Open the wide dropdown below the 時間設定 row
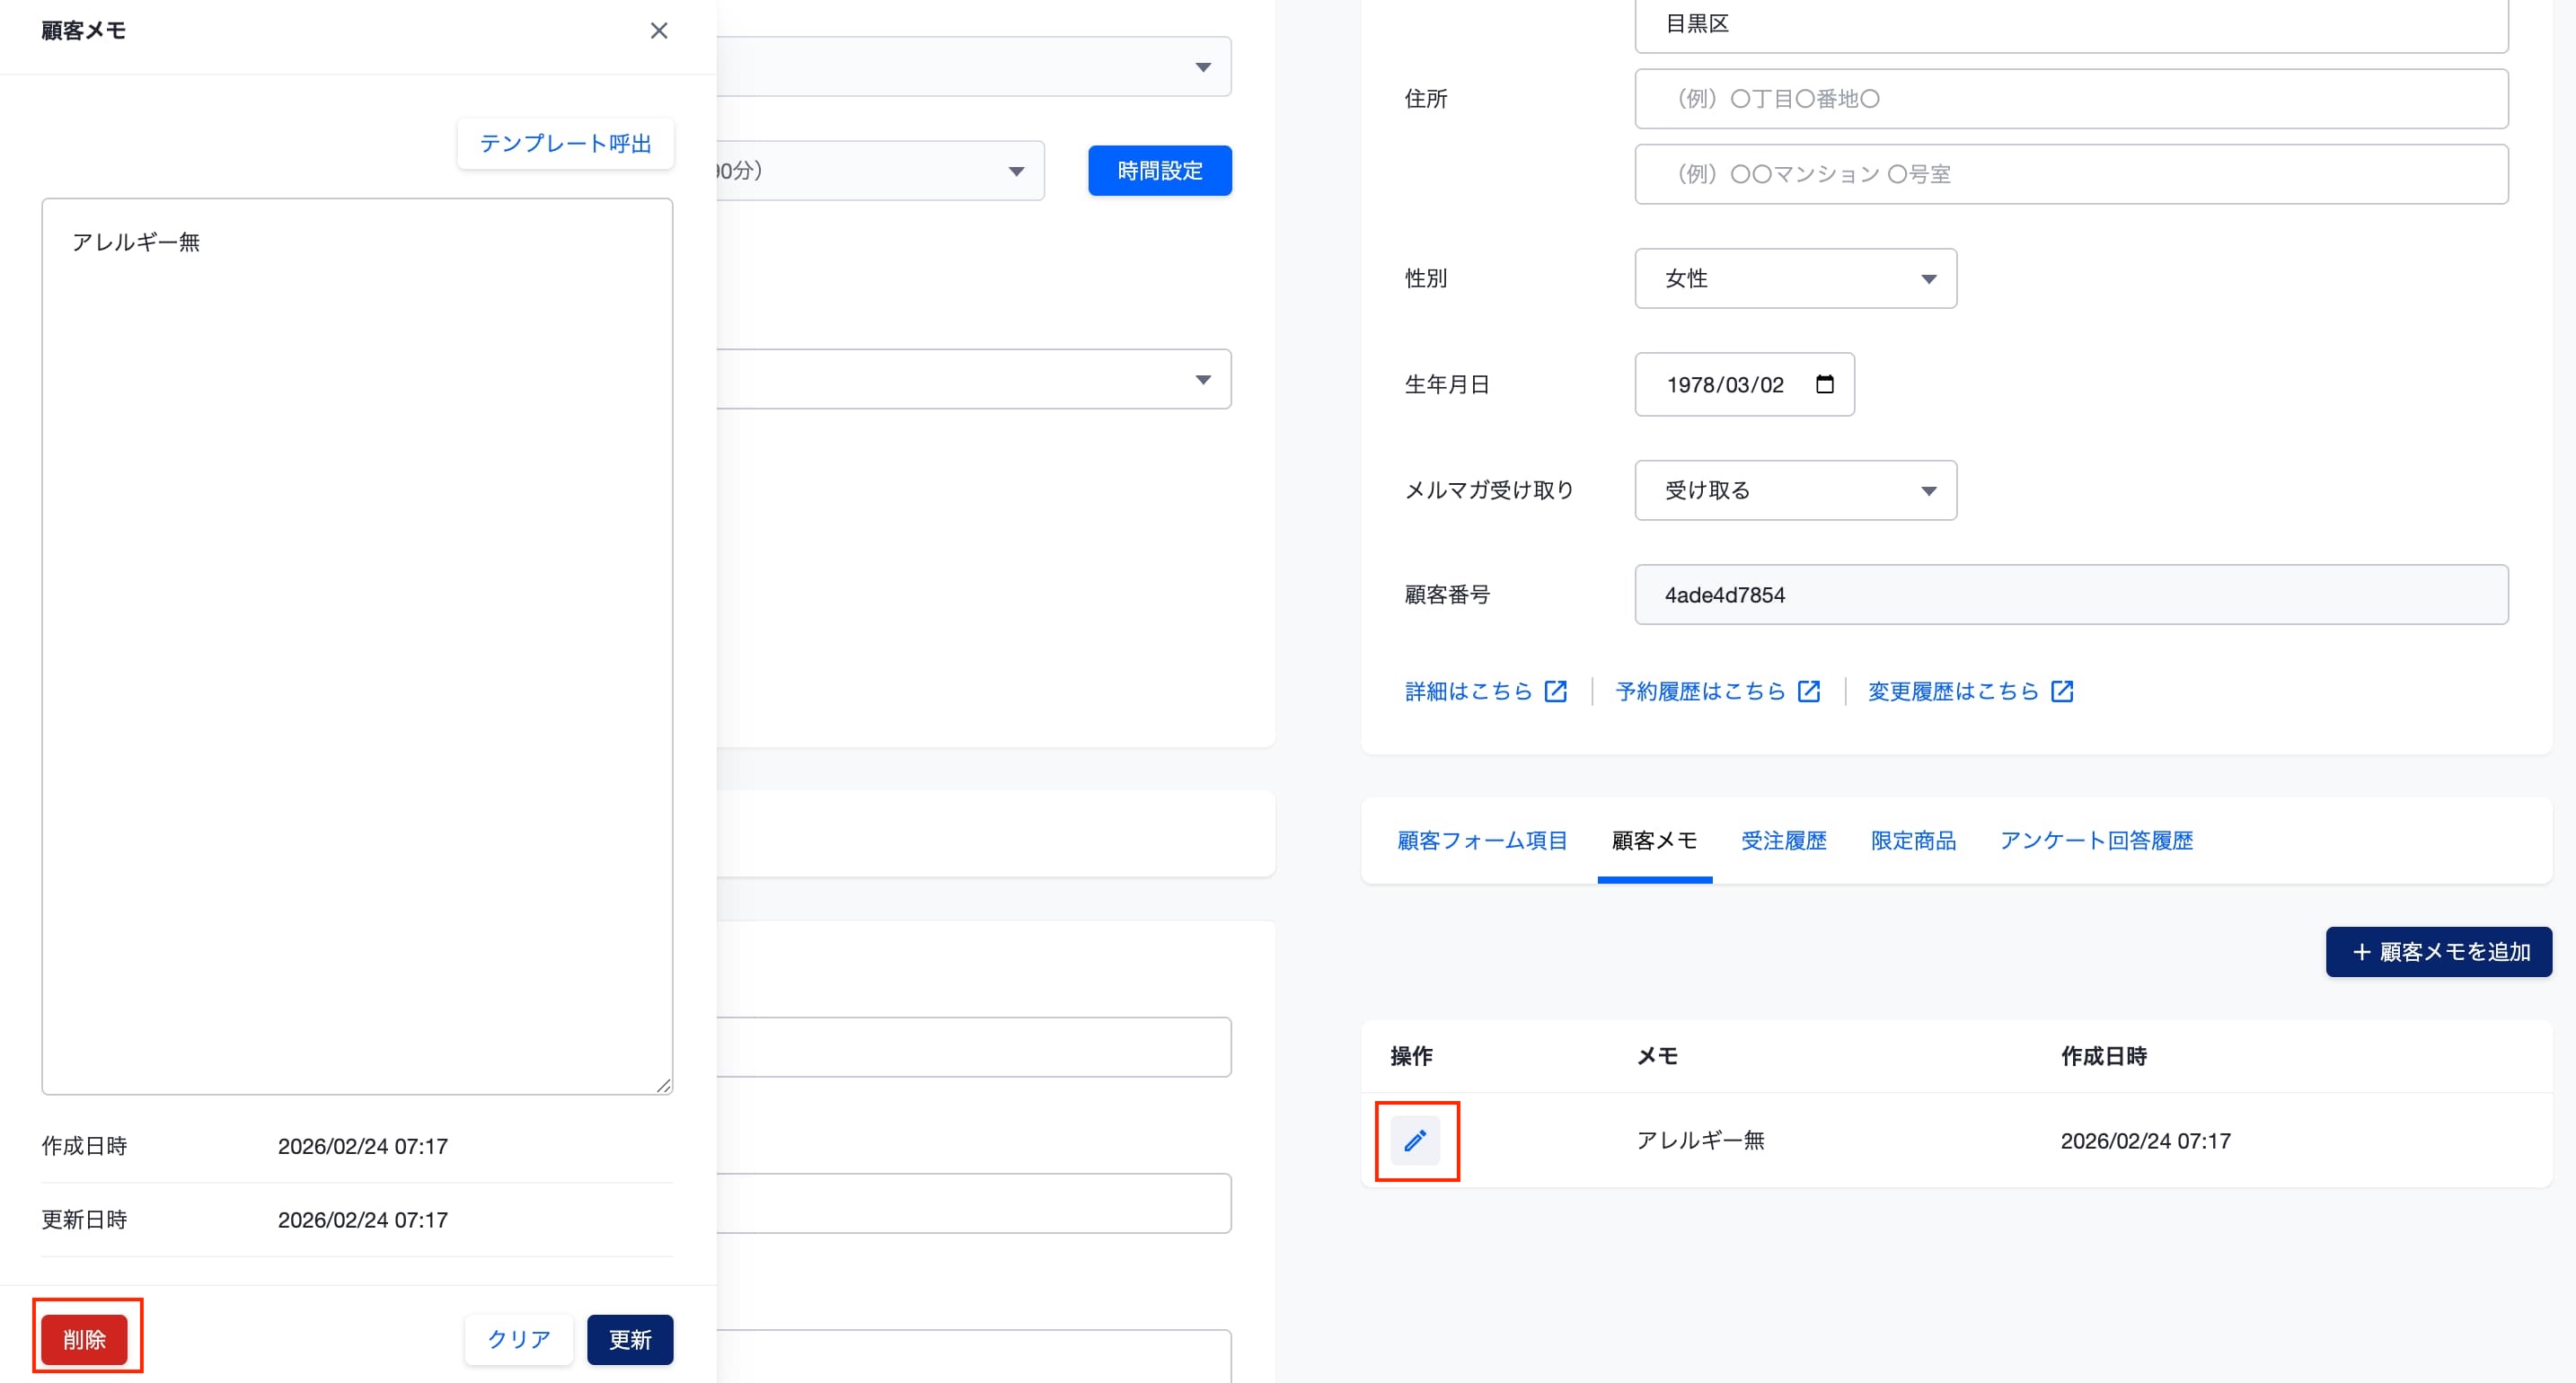Image resolution: width=2576 pixels, height=1383 pixels. coord(974,378)
